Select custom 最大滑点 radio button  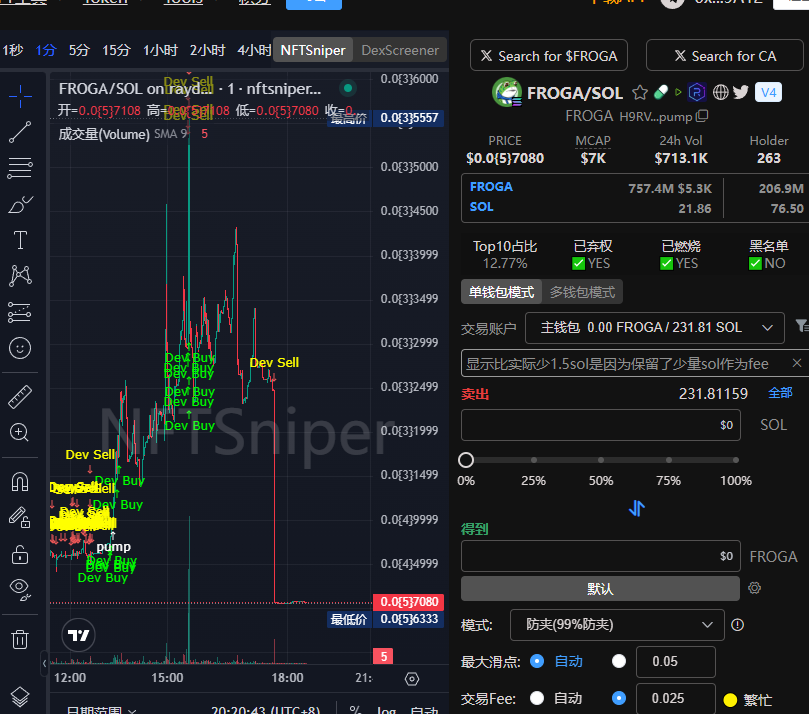619,661
